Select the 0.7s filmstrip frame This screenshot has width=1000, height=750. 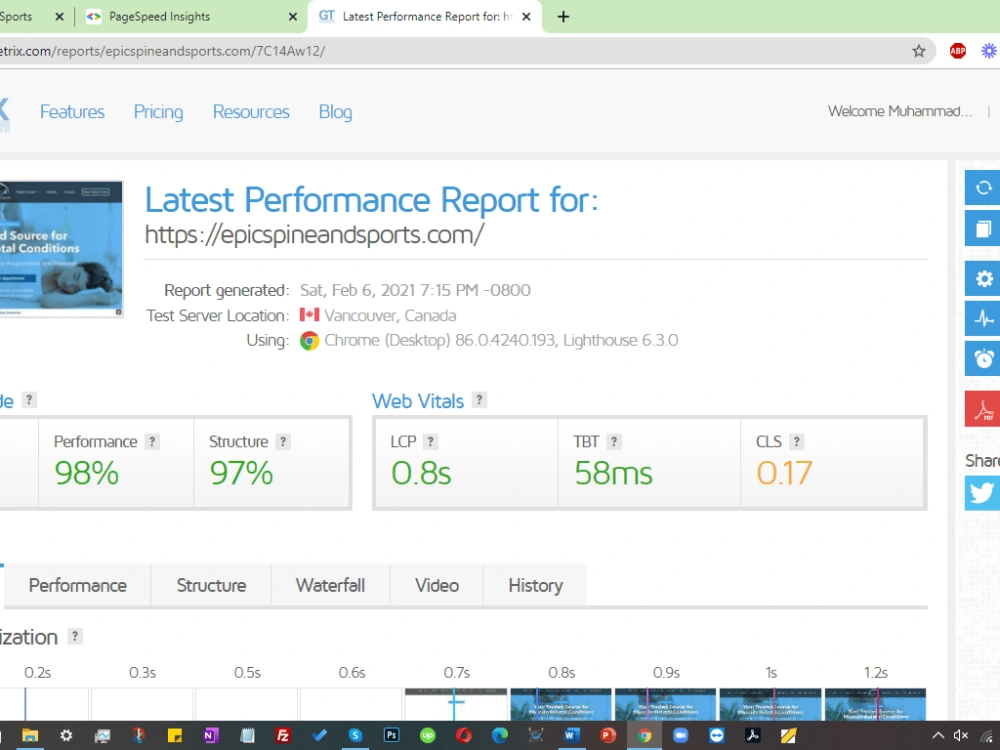click(456, 704)
